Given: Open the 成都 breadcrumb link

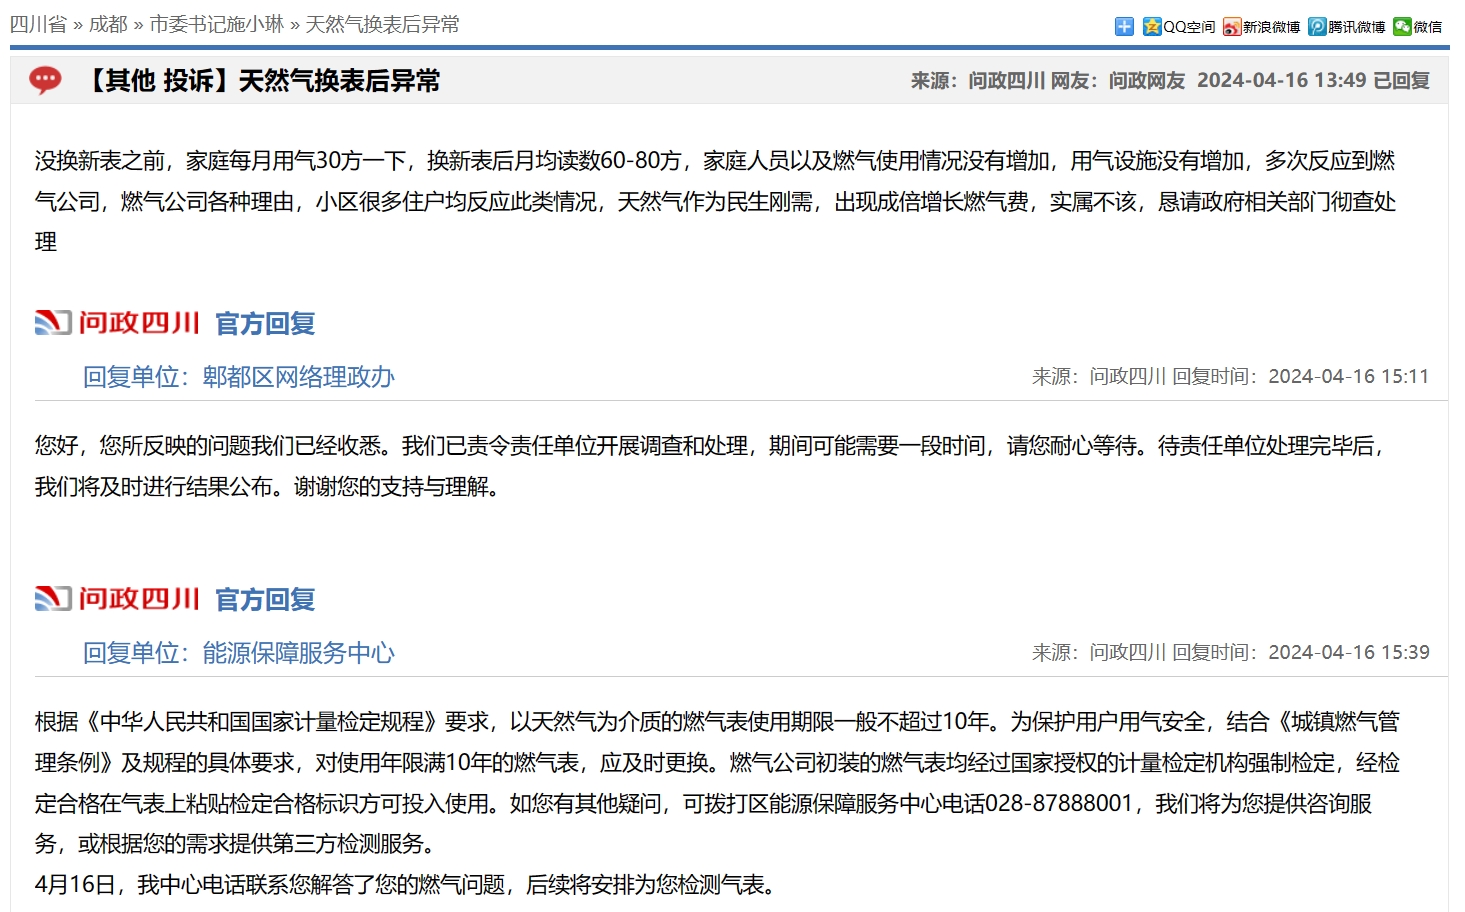Looking at the screenshot, I should 108,24.
